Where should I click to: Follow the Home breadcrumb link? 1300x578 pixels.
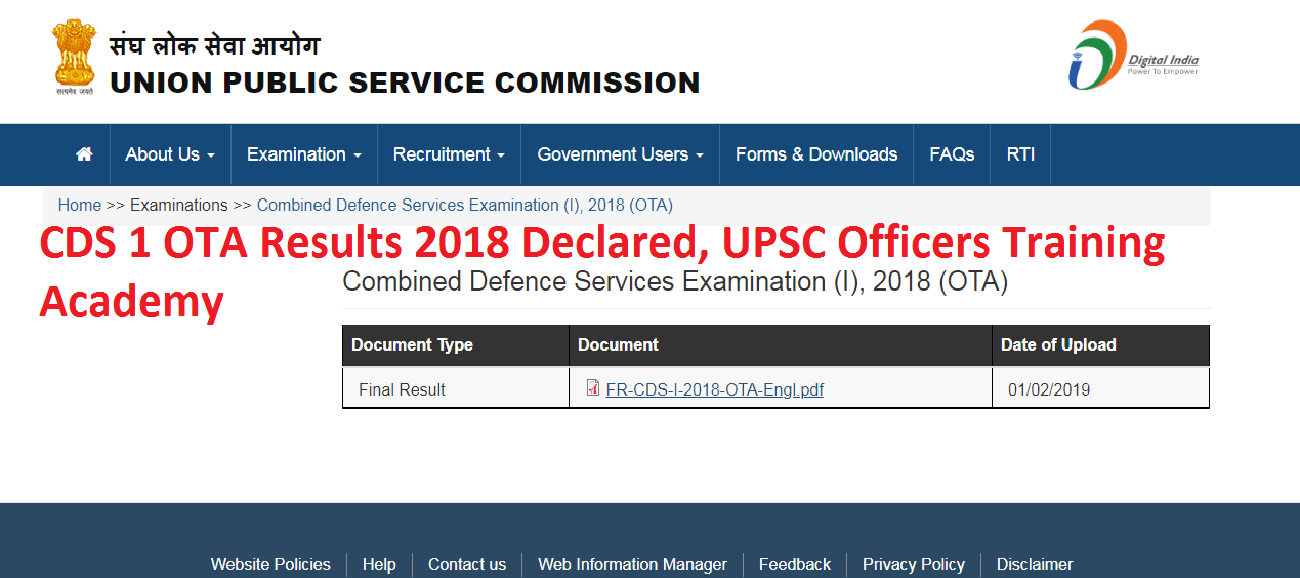point(79,204)
